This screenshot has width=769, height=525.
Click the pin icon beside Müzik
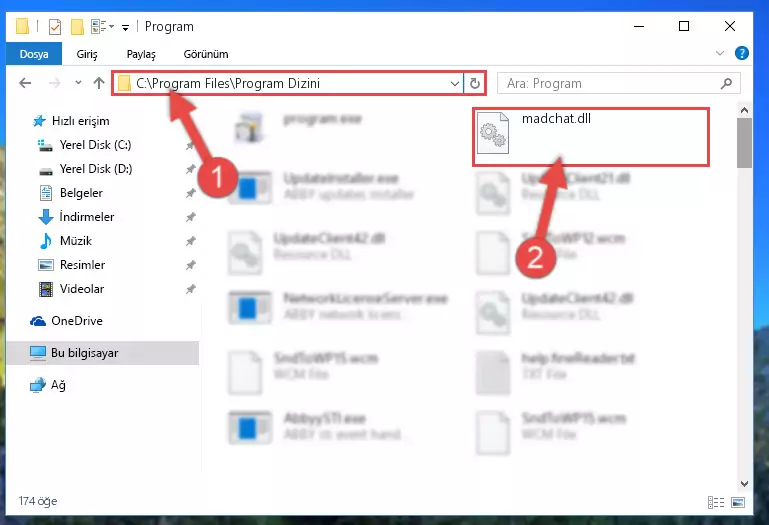point(190,241)
